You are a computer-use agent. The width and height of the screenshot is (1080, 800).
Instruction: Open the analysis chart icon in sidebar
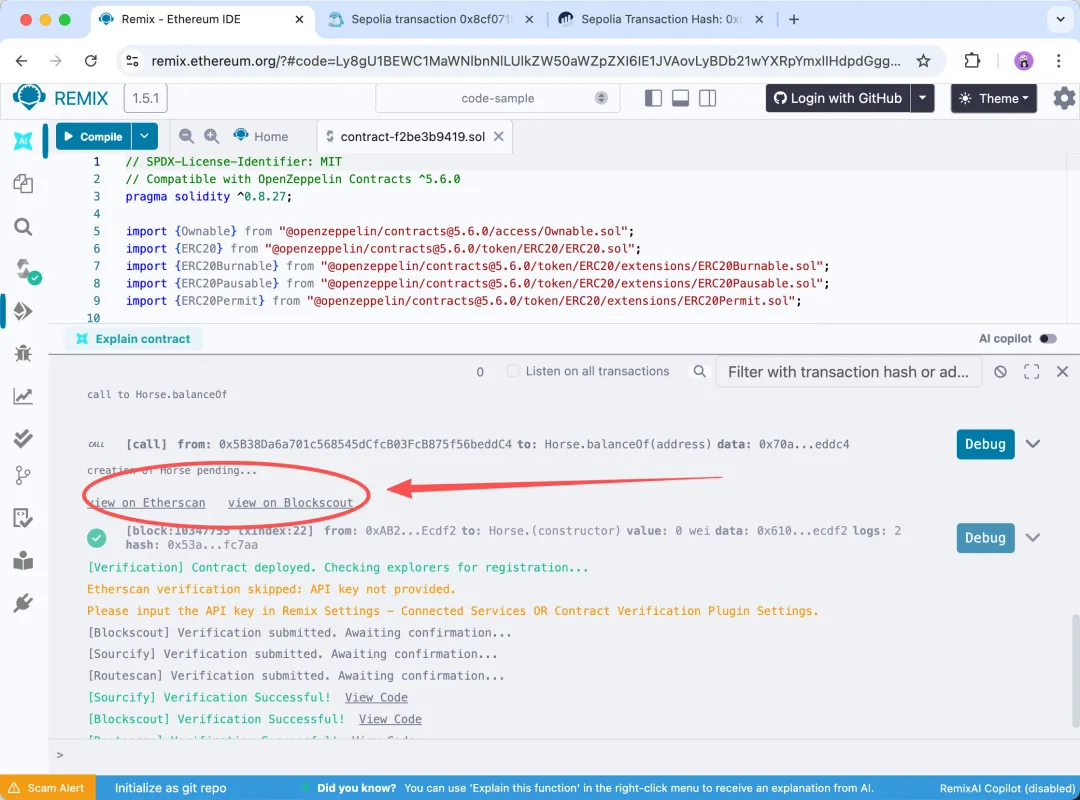point(23,396)
